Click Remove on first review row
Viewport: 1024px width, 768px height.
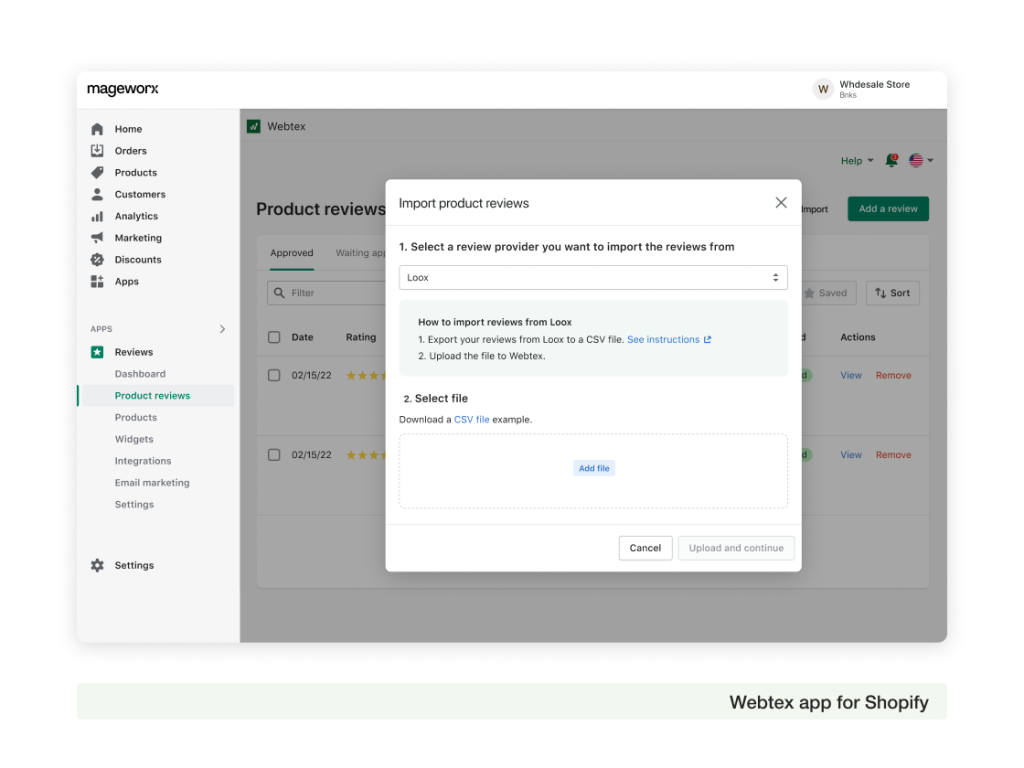point(893,376)
